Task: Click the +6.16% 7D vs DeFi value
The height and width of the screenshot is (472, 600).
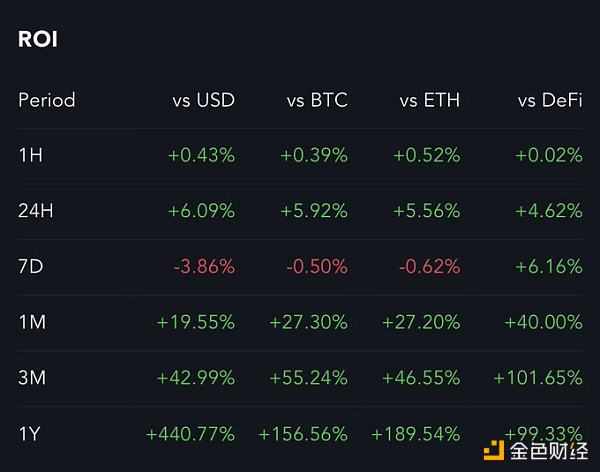Action: (549, 267)
